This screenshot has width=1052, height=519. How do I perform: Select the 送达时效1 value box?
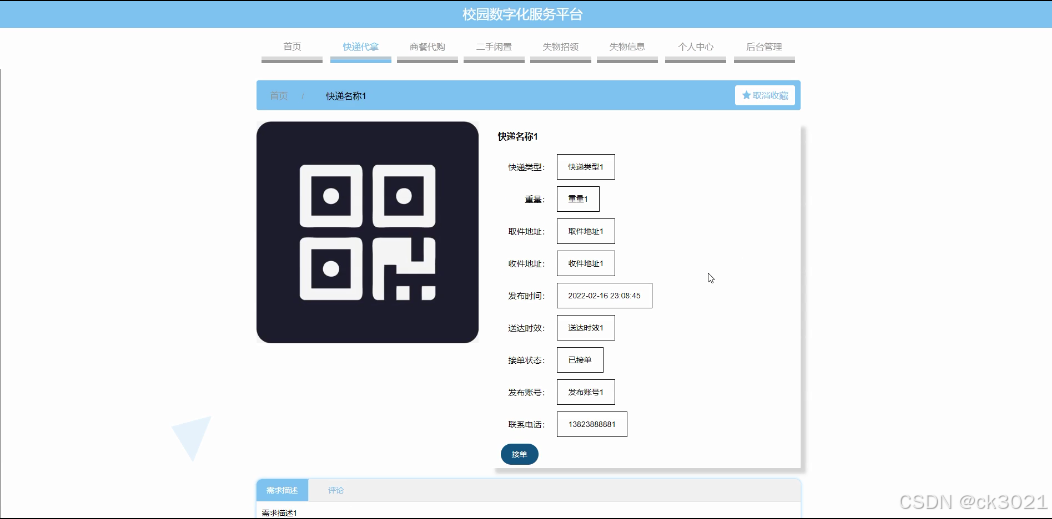[x=586, y=328]
